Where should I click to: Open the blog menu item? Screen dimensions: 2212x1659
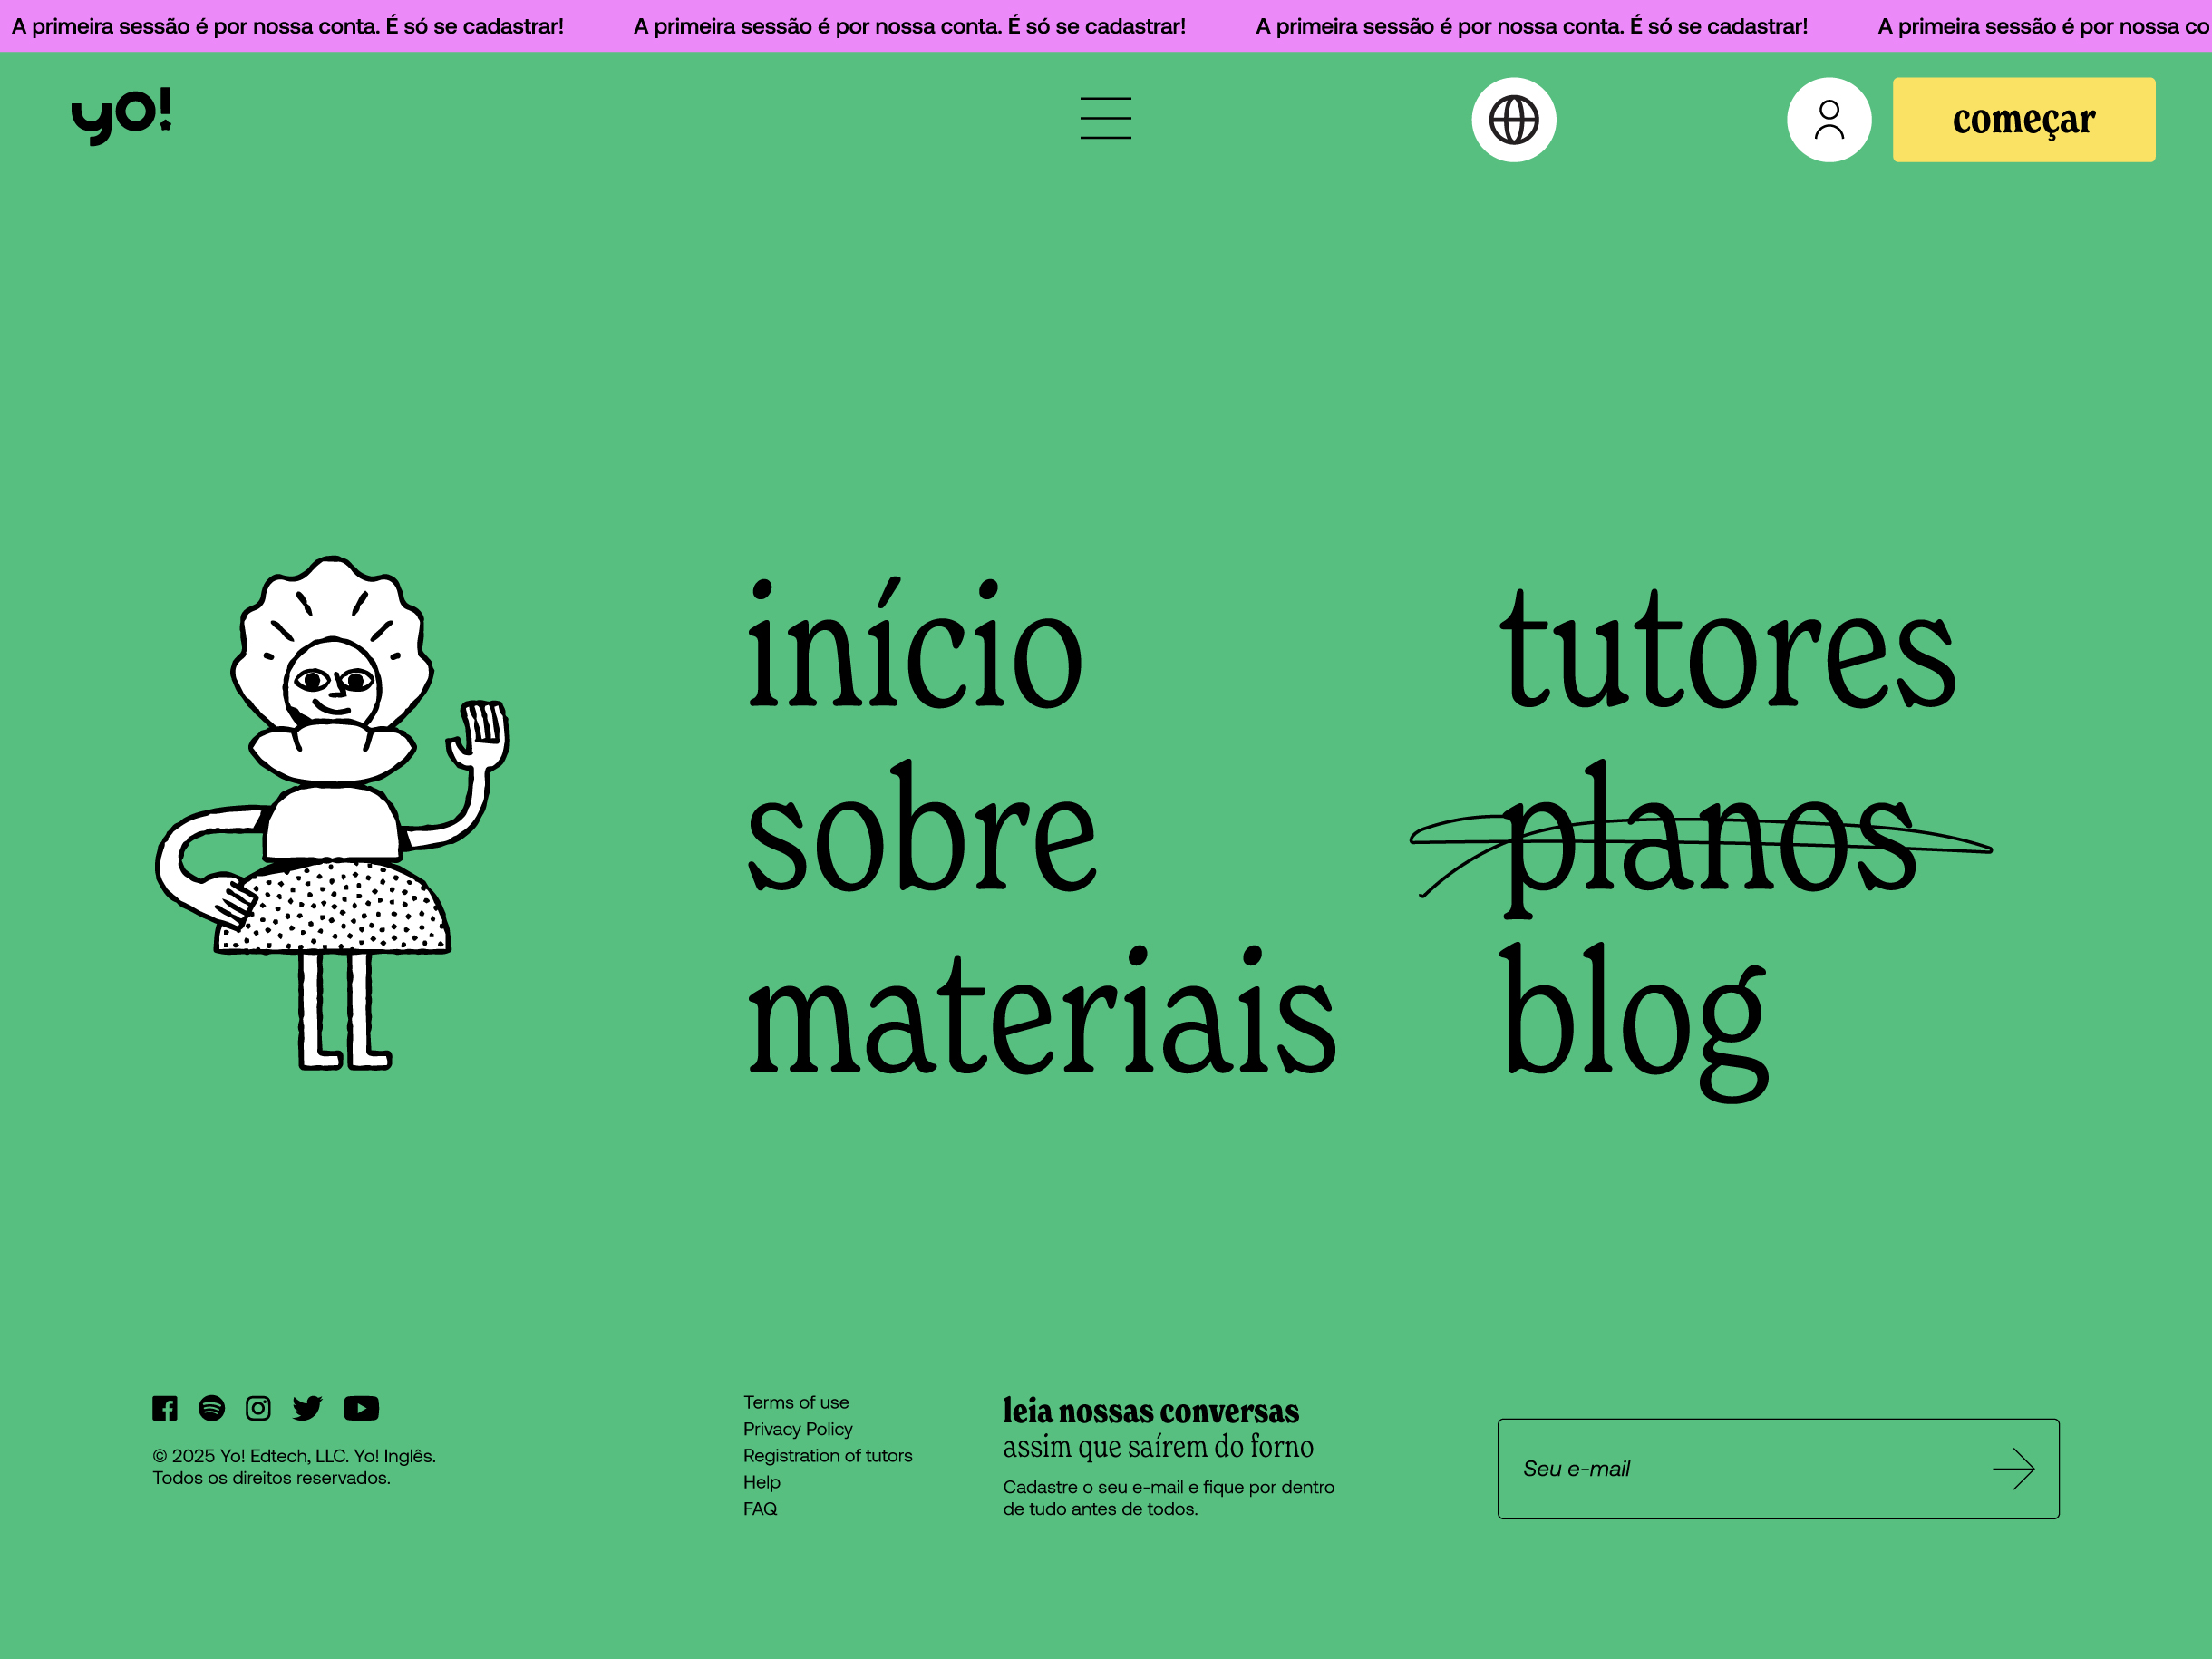(1634, 1015)
